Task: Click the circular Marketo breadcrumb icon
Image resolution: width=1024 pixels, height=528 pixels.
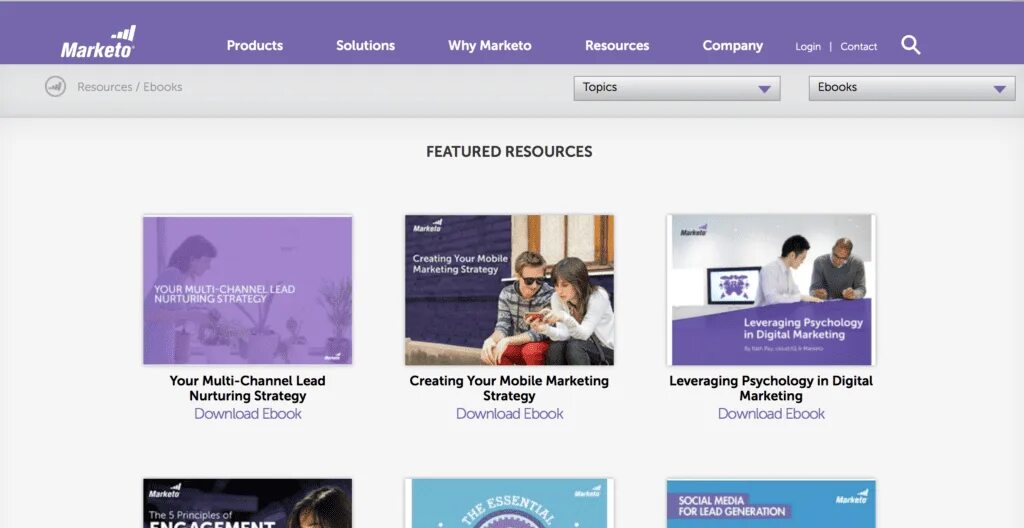Action: 56,86
